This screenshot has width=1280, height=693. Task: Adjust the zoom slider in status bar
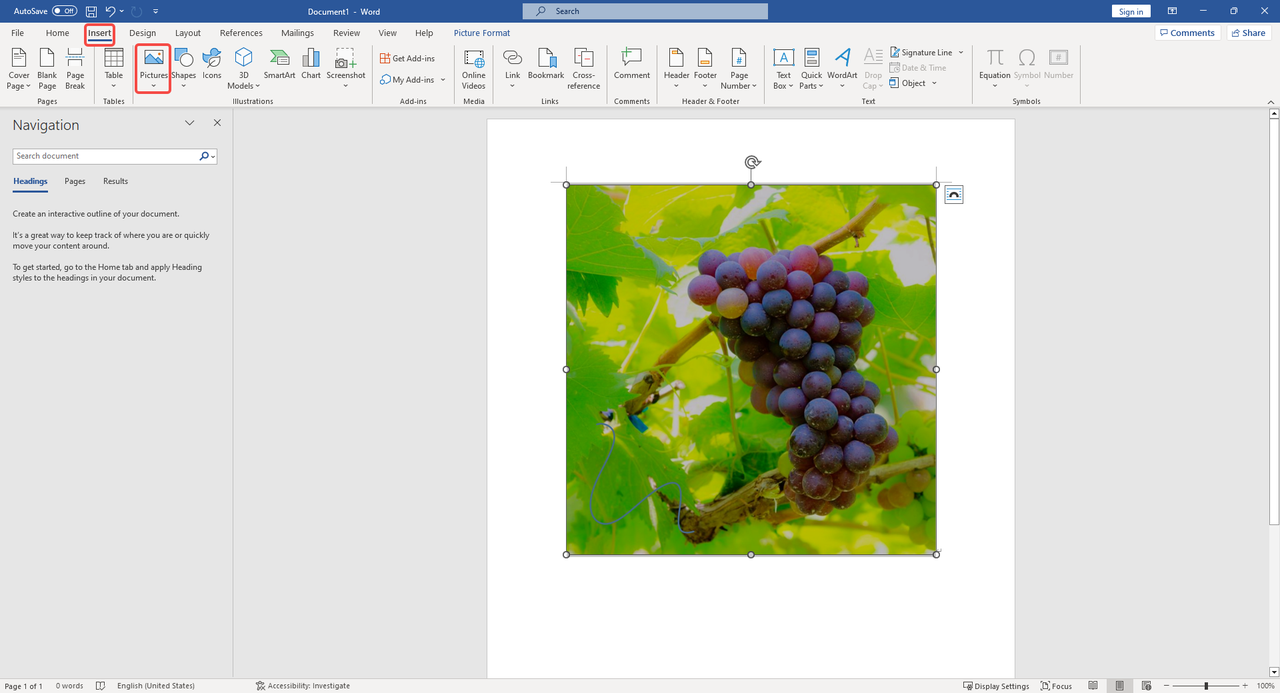click(1206, 686)
